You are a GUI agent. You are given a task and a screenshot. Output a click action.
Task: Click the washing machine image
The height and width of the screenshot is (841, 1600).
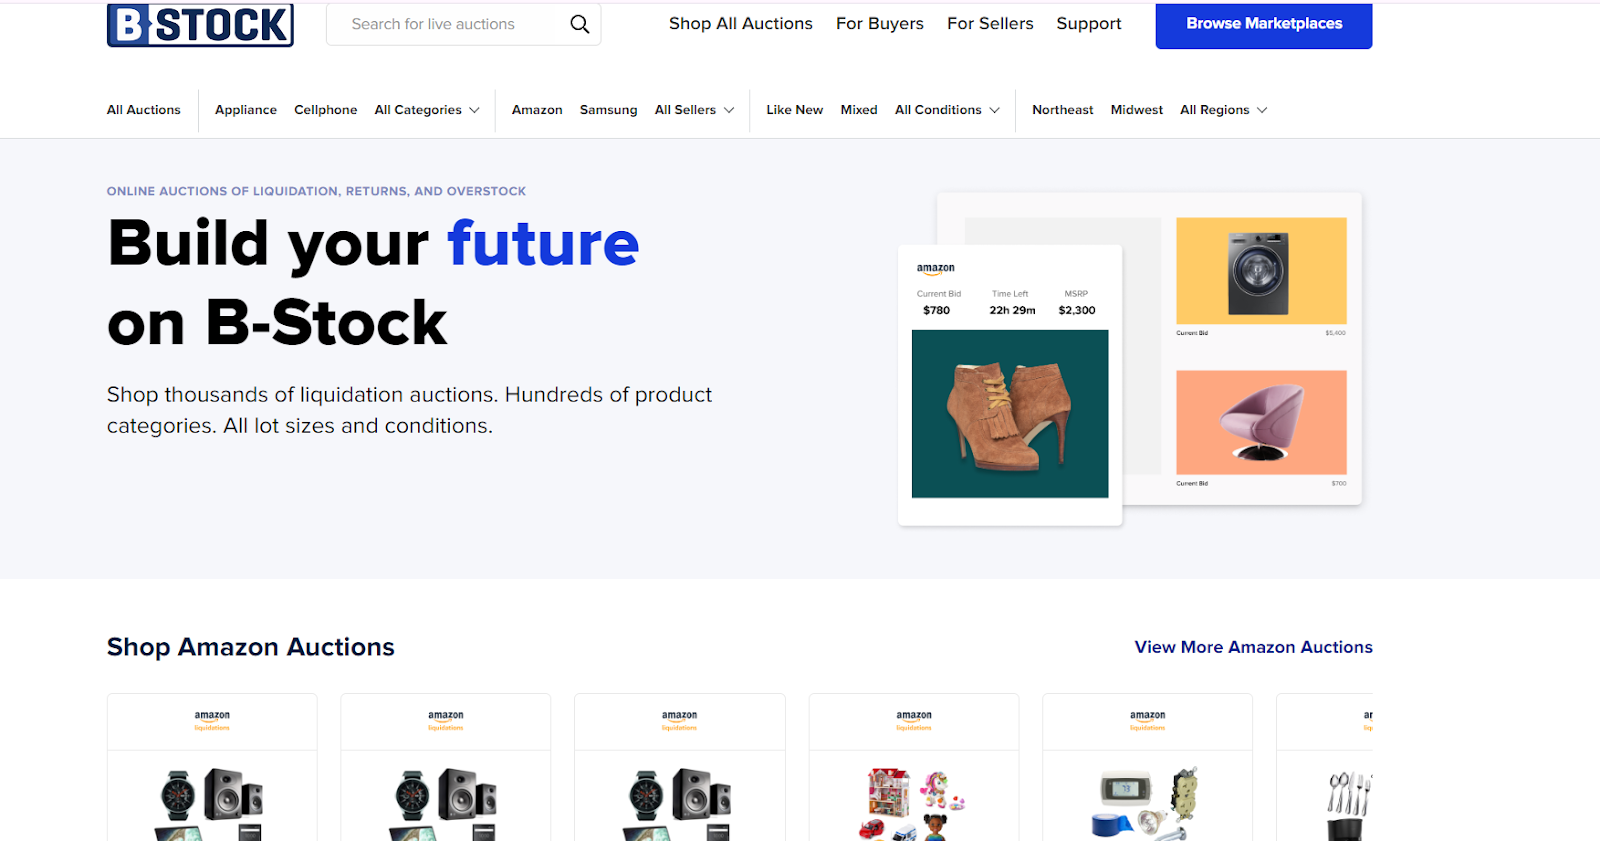1261,271
